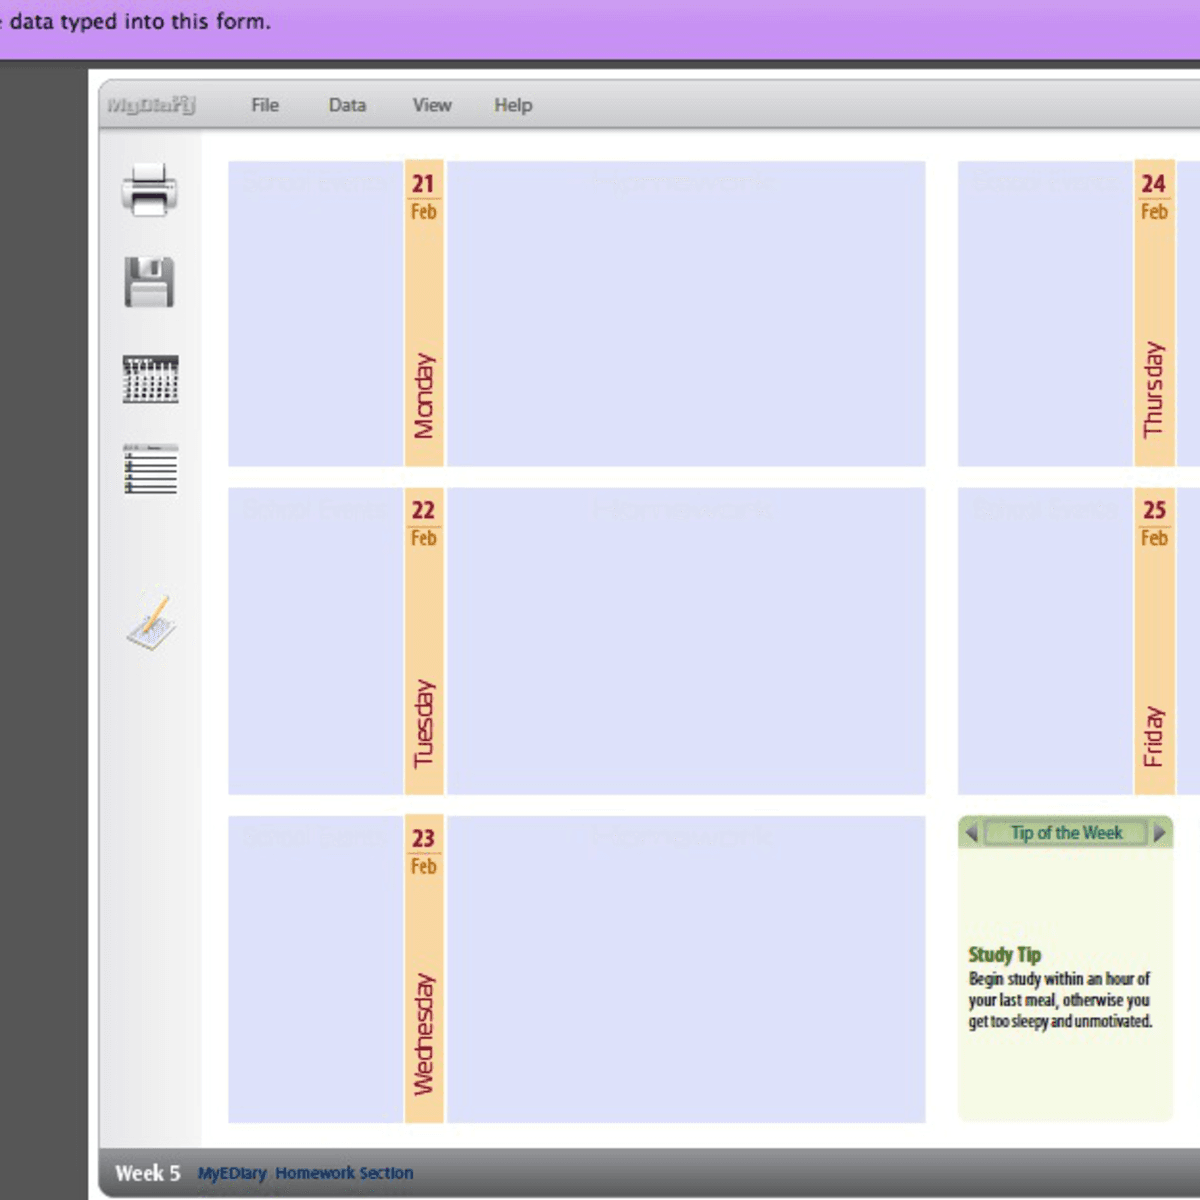Click the Tuesday 22 Feb School Events field
The height and width of the screenshot is (1200, 1200).
click(315, 641)
